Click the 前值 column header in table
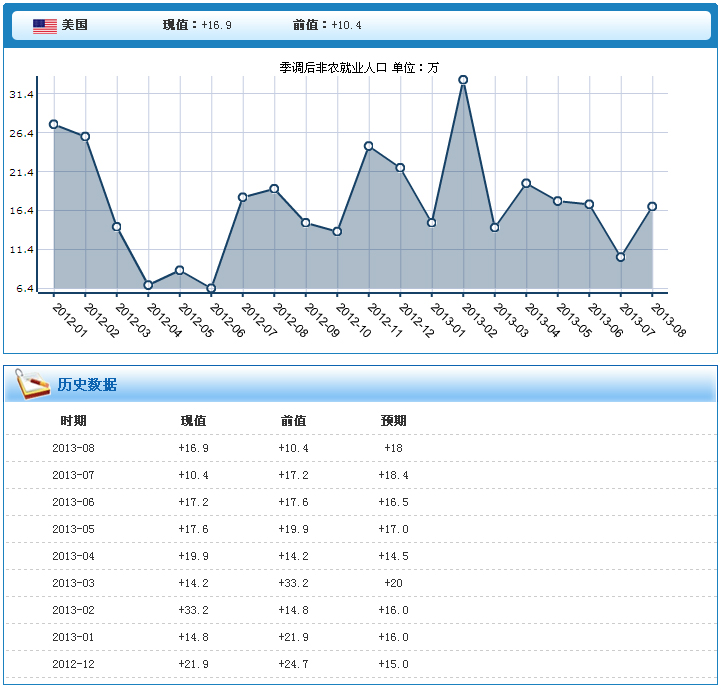This screenshot has height=690, width=721. pos(293,421)
